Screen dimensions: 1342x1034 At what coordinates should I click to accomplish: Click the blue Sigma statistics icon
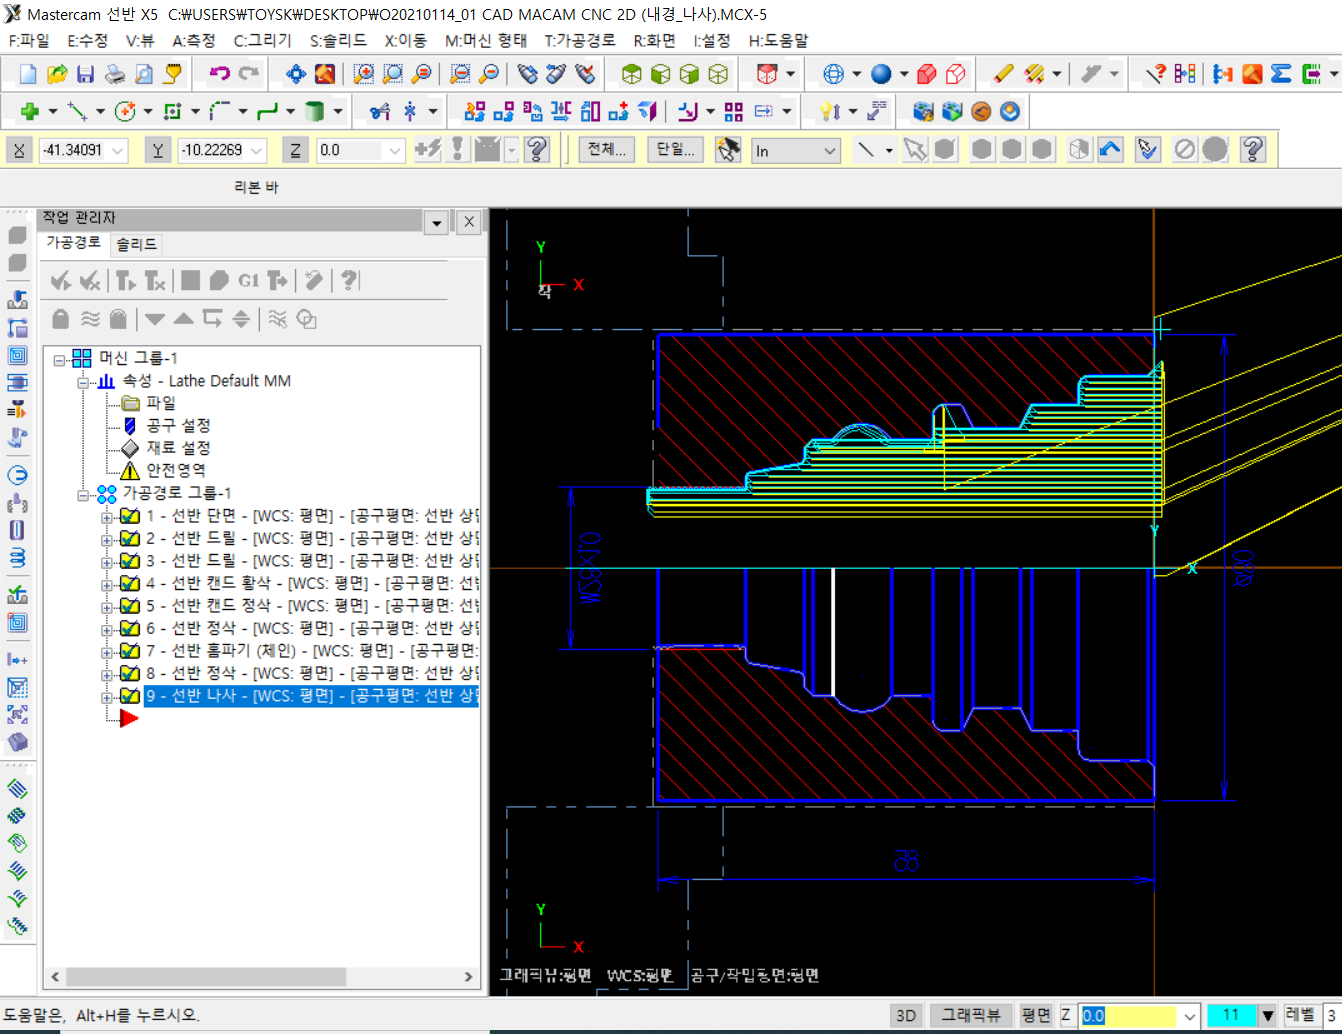1281,74
